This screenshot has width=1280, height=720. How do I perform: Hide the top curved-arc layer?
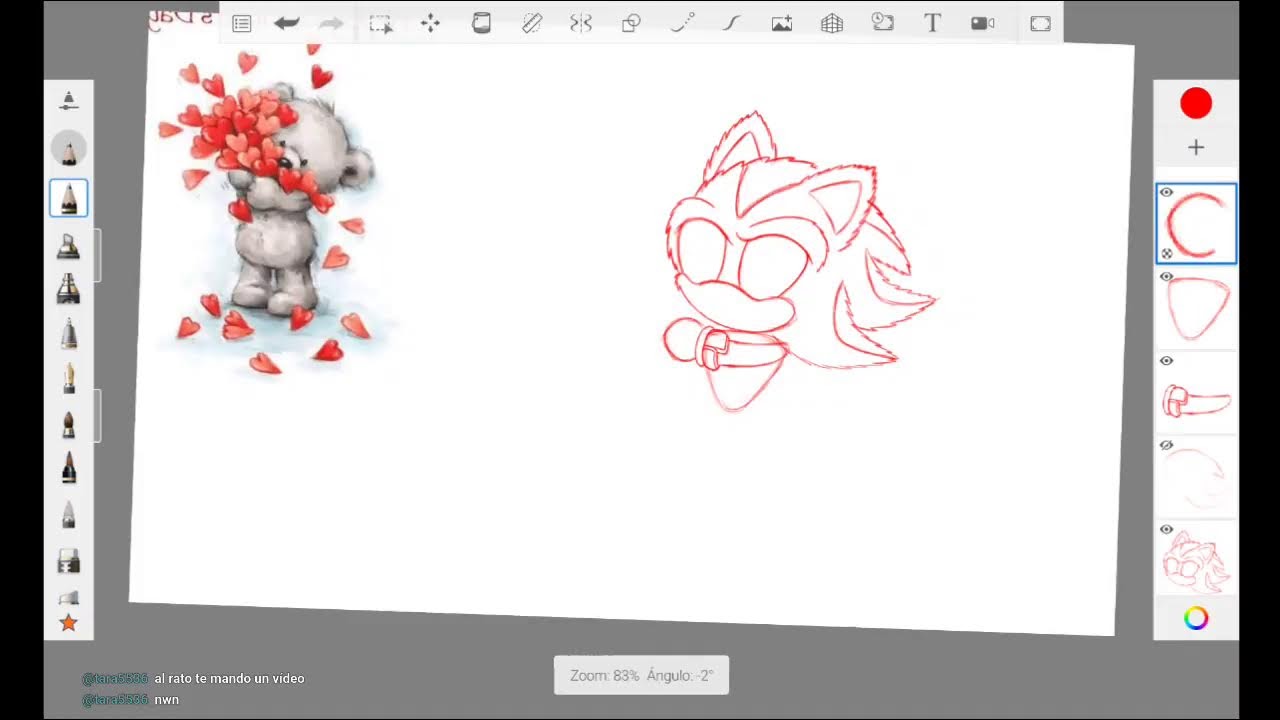1166,193
